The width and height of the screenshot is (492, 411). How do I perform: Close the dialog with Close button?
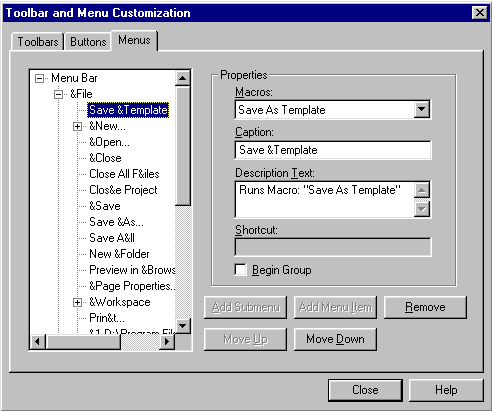(x=365, y=390)
